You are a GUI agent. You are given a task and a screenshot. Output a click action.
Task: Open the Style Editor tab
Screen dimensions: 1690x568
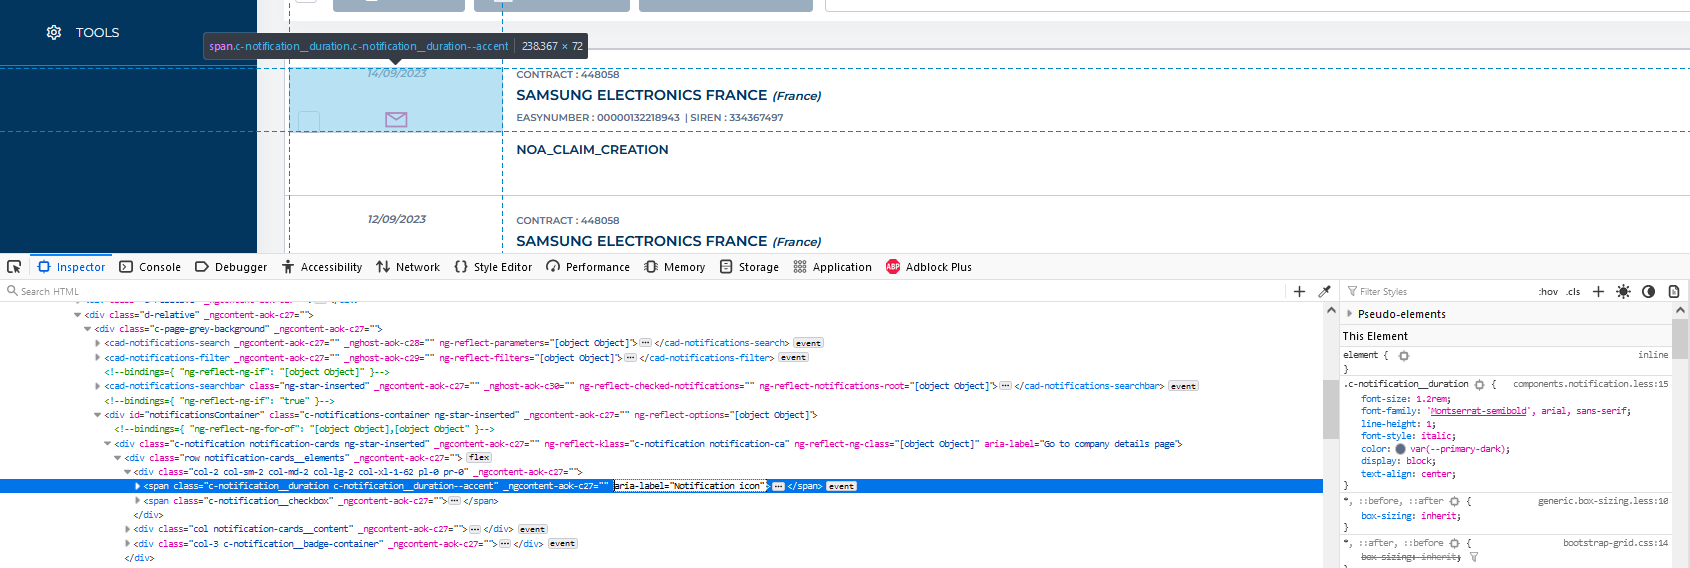pos(493,267)
